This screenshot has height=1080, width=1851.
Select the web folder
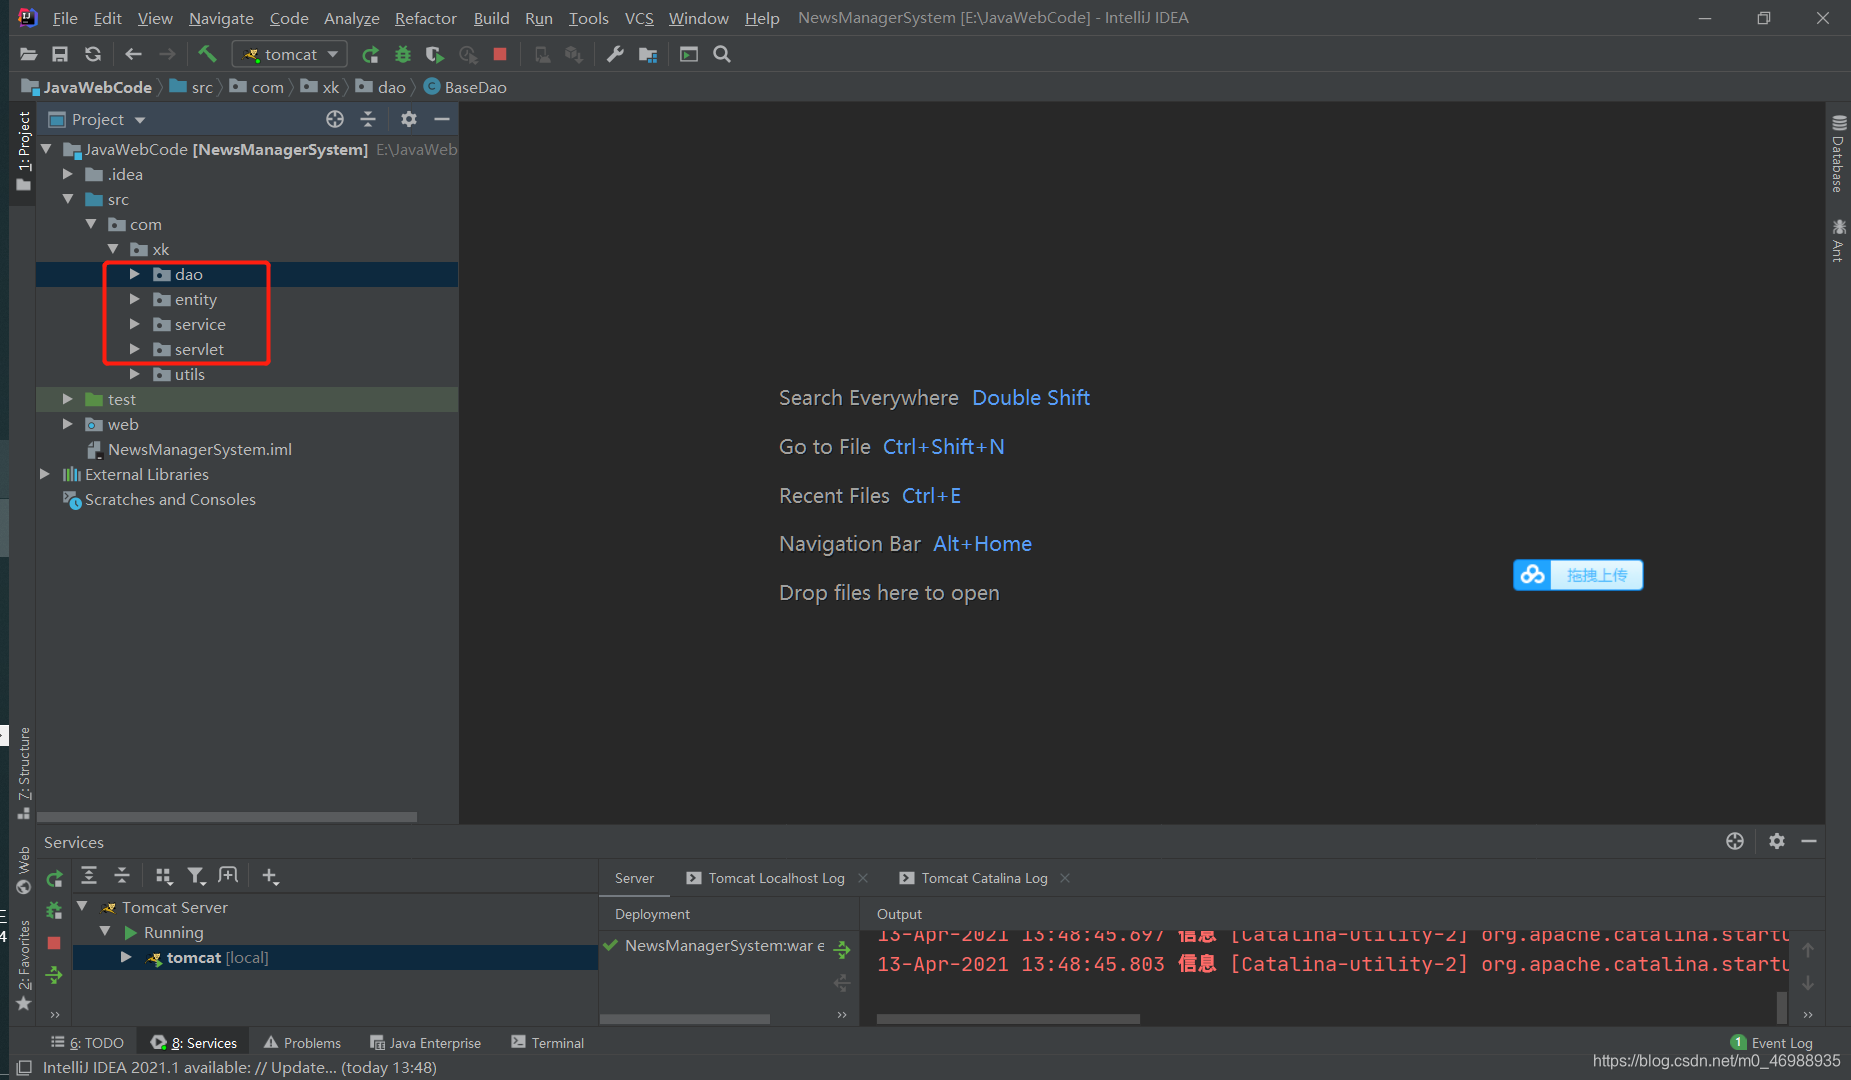pyautogui.click(x=112, y=424)
